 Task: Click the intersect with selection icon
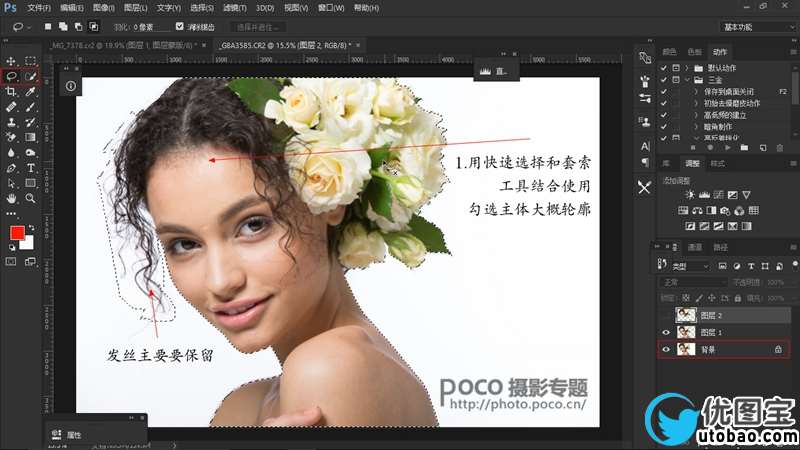tap(94, 27)
